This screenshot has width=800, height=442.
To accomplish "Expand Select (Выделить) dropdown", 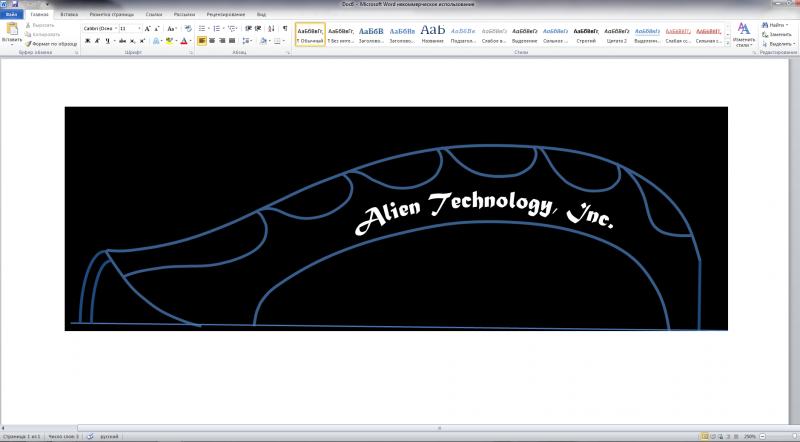I will click(x=794, y=44).
